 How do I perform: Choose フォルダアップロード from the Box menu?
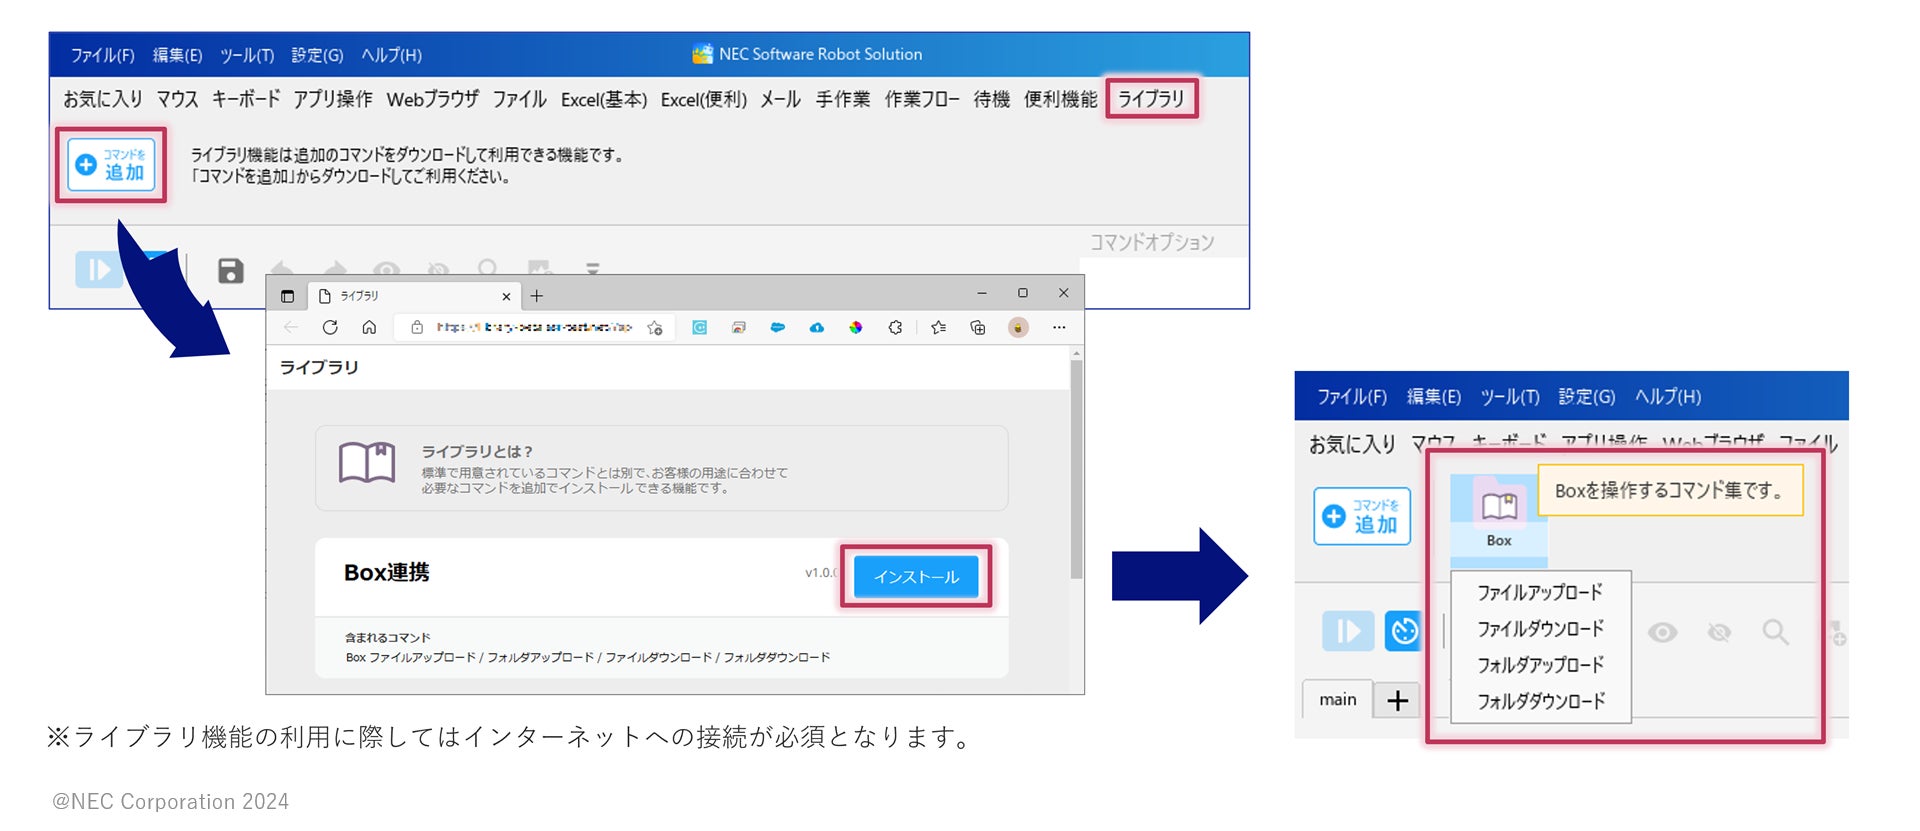pyautogui.click(x=1540, y=665)
